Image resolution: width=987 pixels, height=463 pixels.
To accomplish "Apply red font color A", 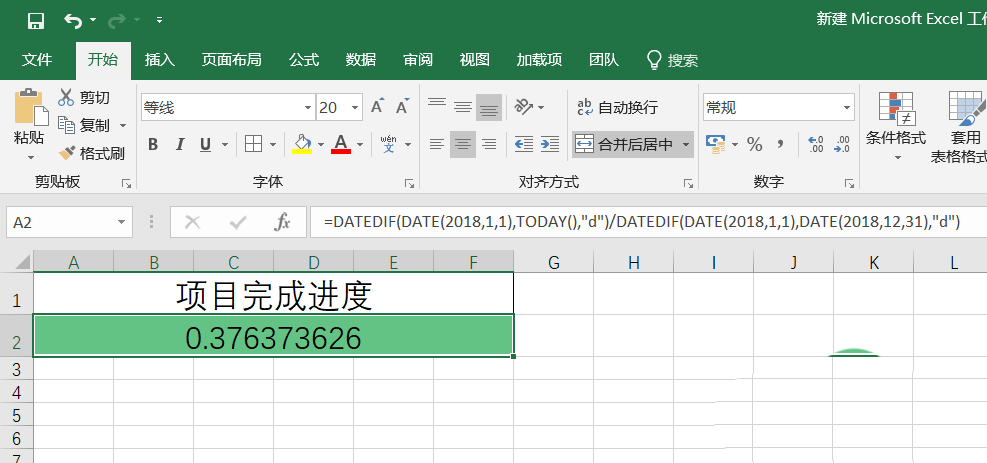I will pyautogui.click(x=341, y=144).
